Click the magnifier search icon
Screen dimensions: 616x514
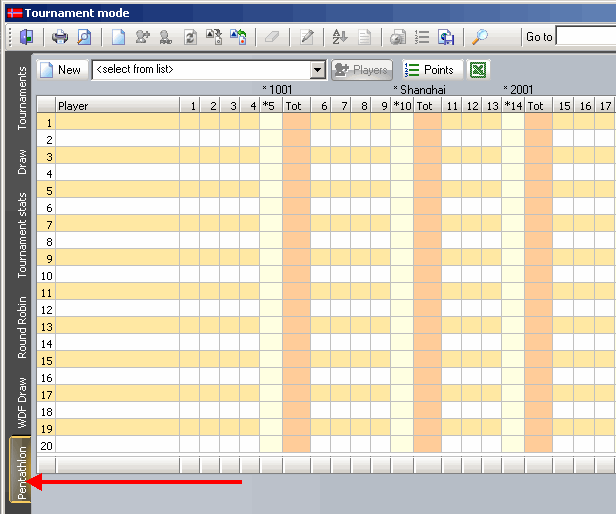tap(481, 37)
